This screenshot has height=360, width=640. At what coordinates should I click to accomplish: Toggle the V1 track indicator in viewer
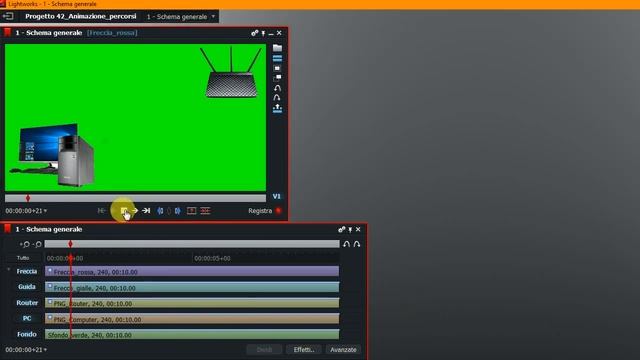[x=277, y=196]
